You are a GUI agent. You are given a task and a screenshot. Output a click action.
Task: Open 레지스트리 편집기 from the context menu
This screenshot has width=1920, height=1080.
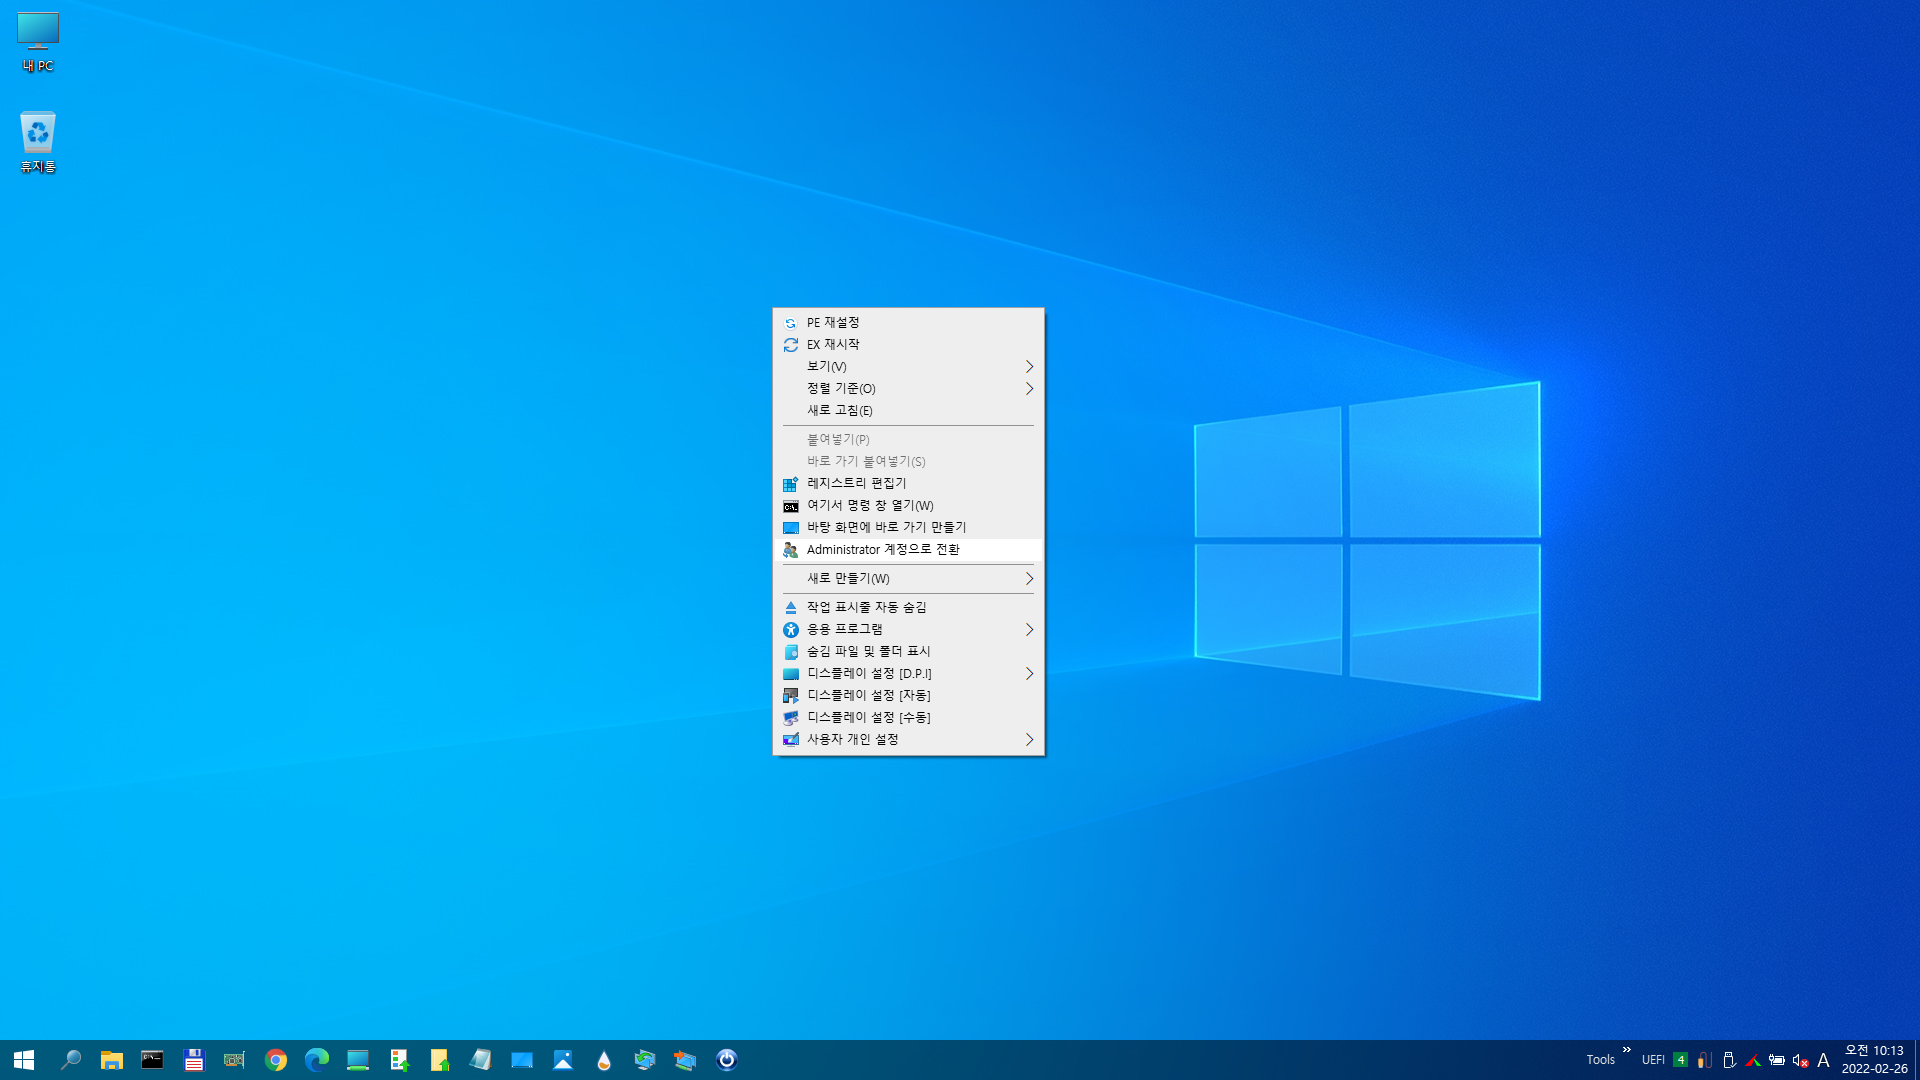point(908,484)
